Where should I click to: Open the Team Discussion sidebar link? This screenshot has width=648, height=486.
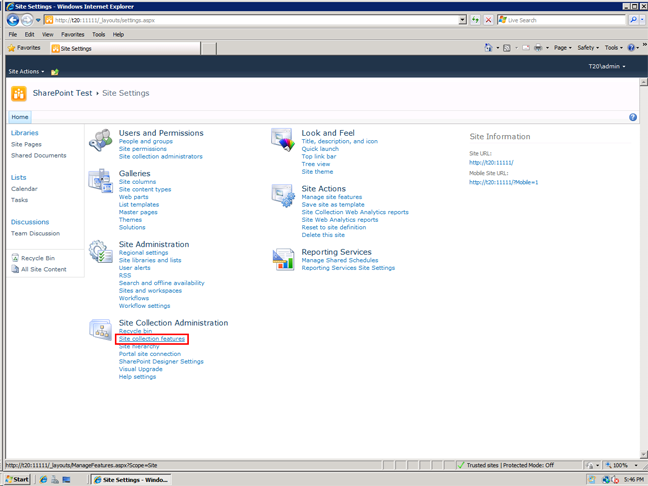35,233
